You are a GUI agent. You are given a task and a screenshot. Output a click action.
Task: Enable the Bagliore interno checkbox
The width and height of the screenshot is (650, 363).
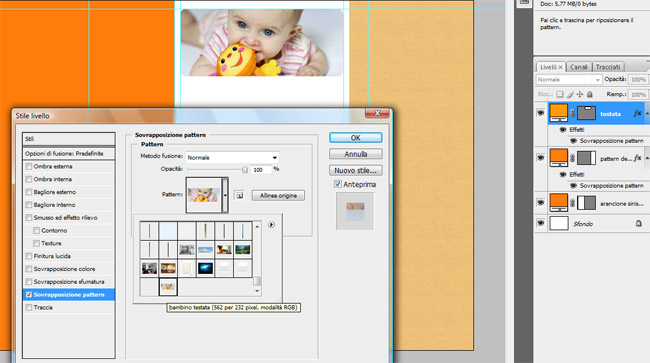click(29, 205)
